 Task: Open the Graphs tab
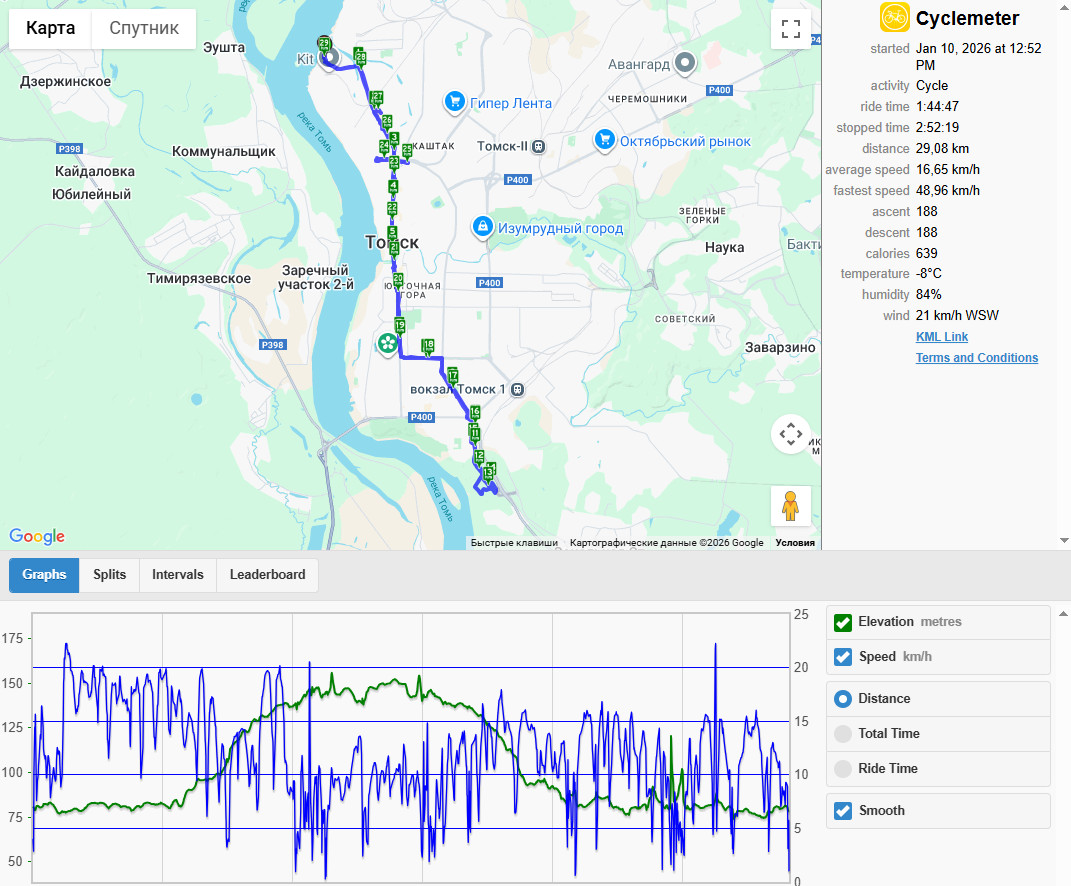[44, 574]
